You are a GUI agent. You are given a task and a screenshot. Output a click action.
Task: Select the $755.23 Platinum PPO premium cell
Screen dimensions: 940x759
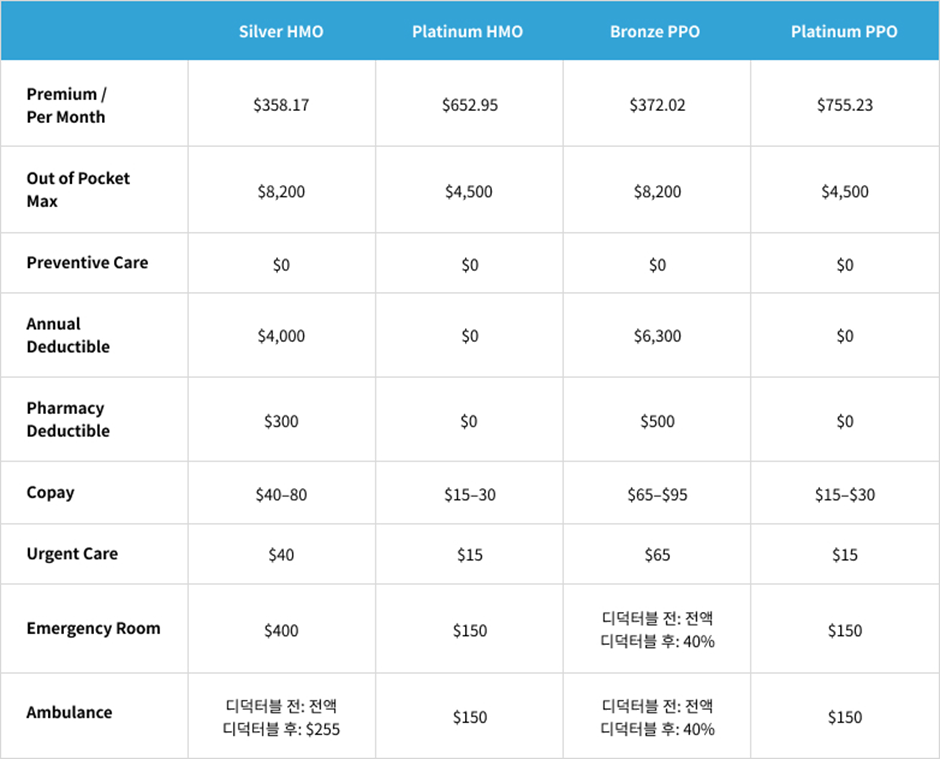click(844, 104)
